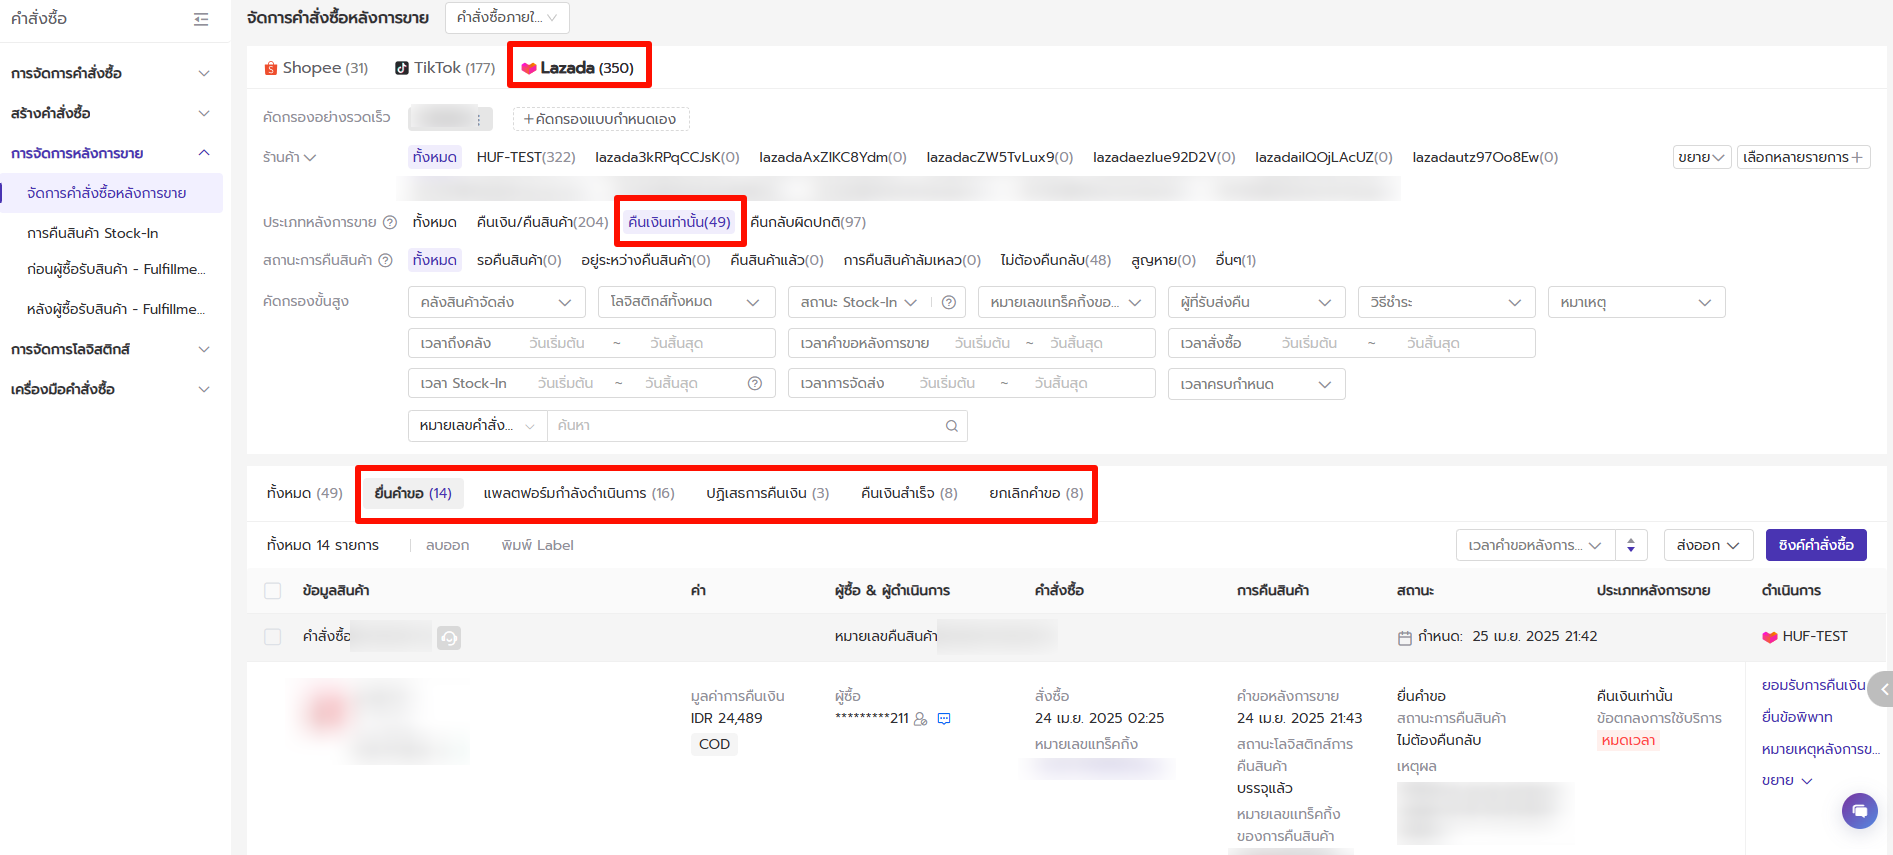Click the refresh icon beside คำสั่งซื้อ
Viewport: 1893px width, 855px height.
coord(449,637)
